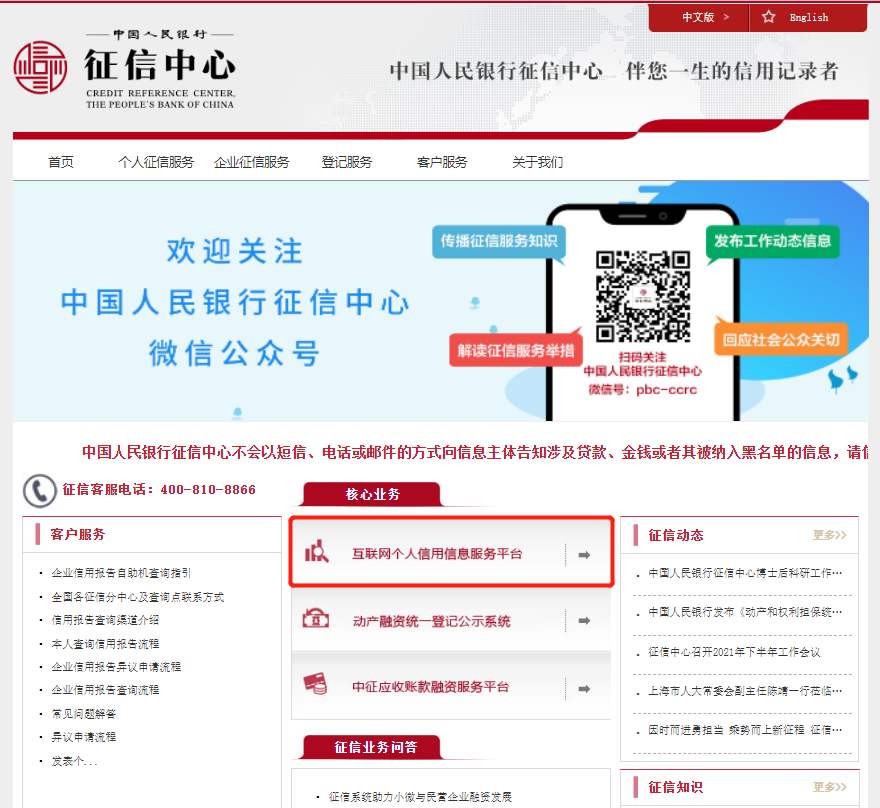The width and height of the screenshot is (880, 808).
Task: Open the 企业征信服务 menu
Action: point(251,162)
